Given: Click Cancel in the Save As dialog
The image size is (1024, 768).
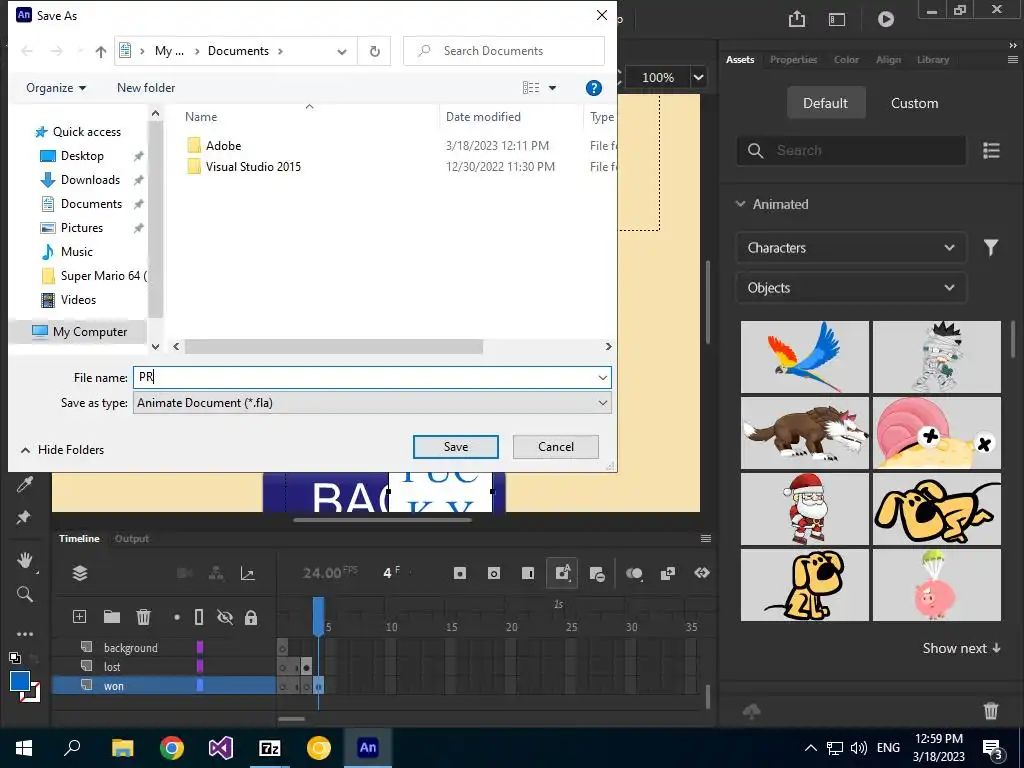Looking at the screenshot, I should (x=556, y=447).
